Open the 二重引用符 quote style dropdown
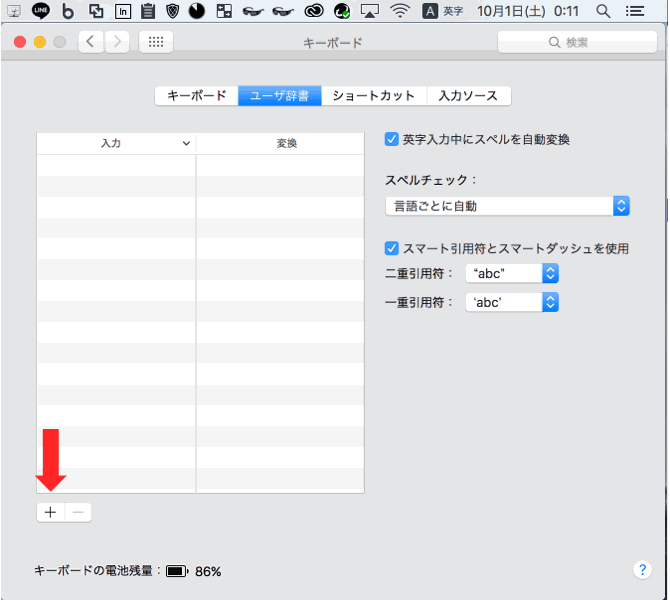 512,274
